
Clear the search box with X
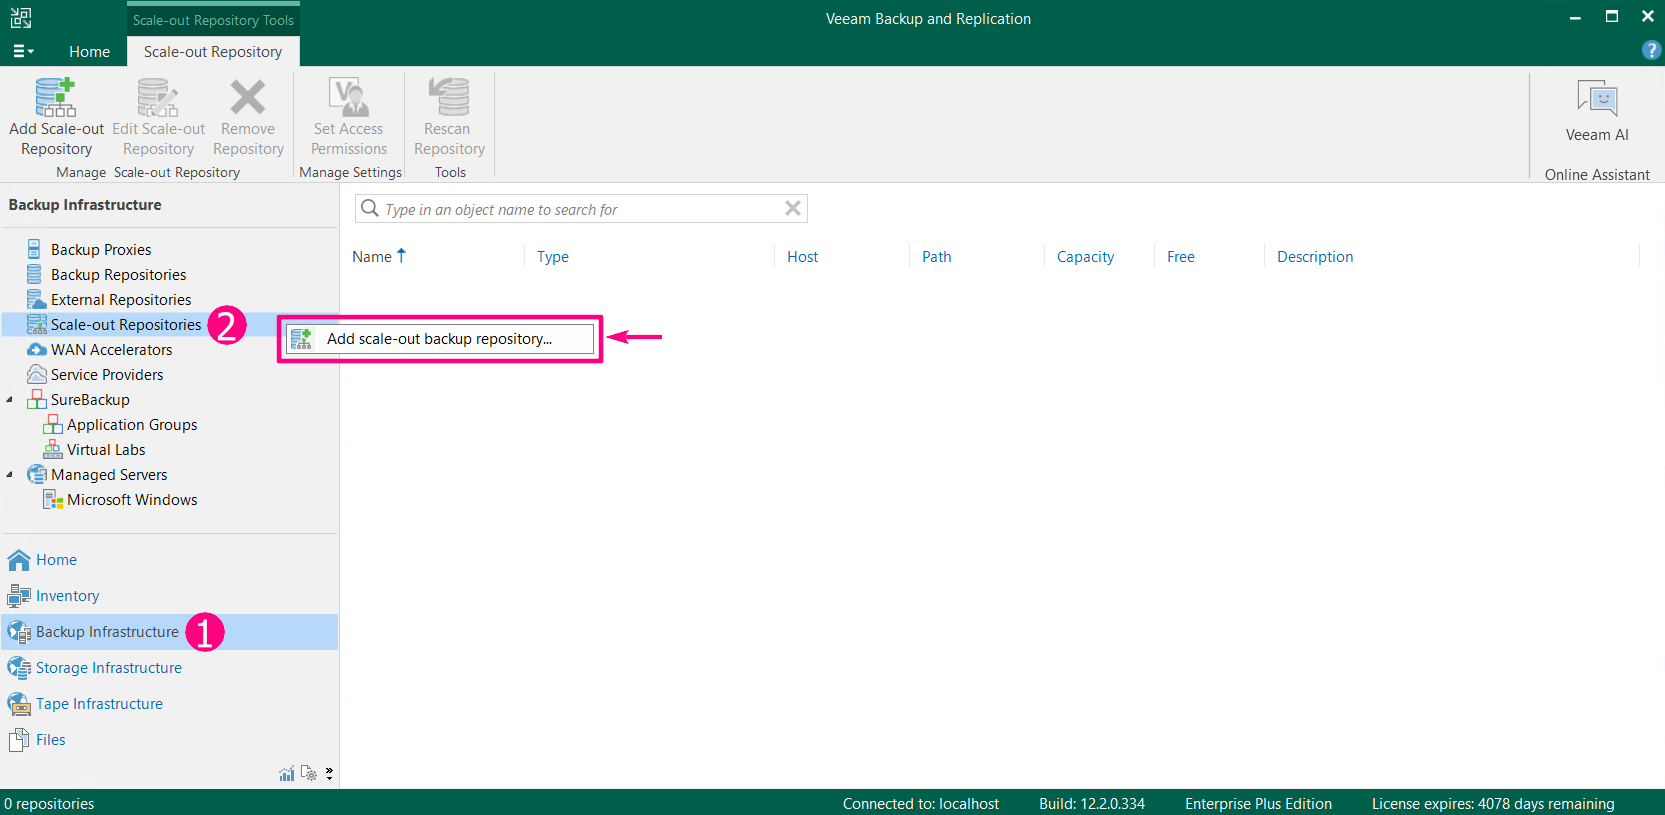793,208
